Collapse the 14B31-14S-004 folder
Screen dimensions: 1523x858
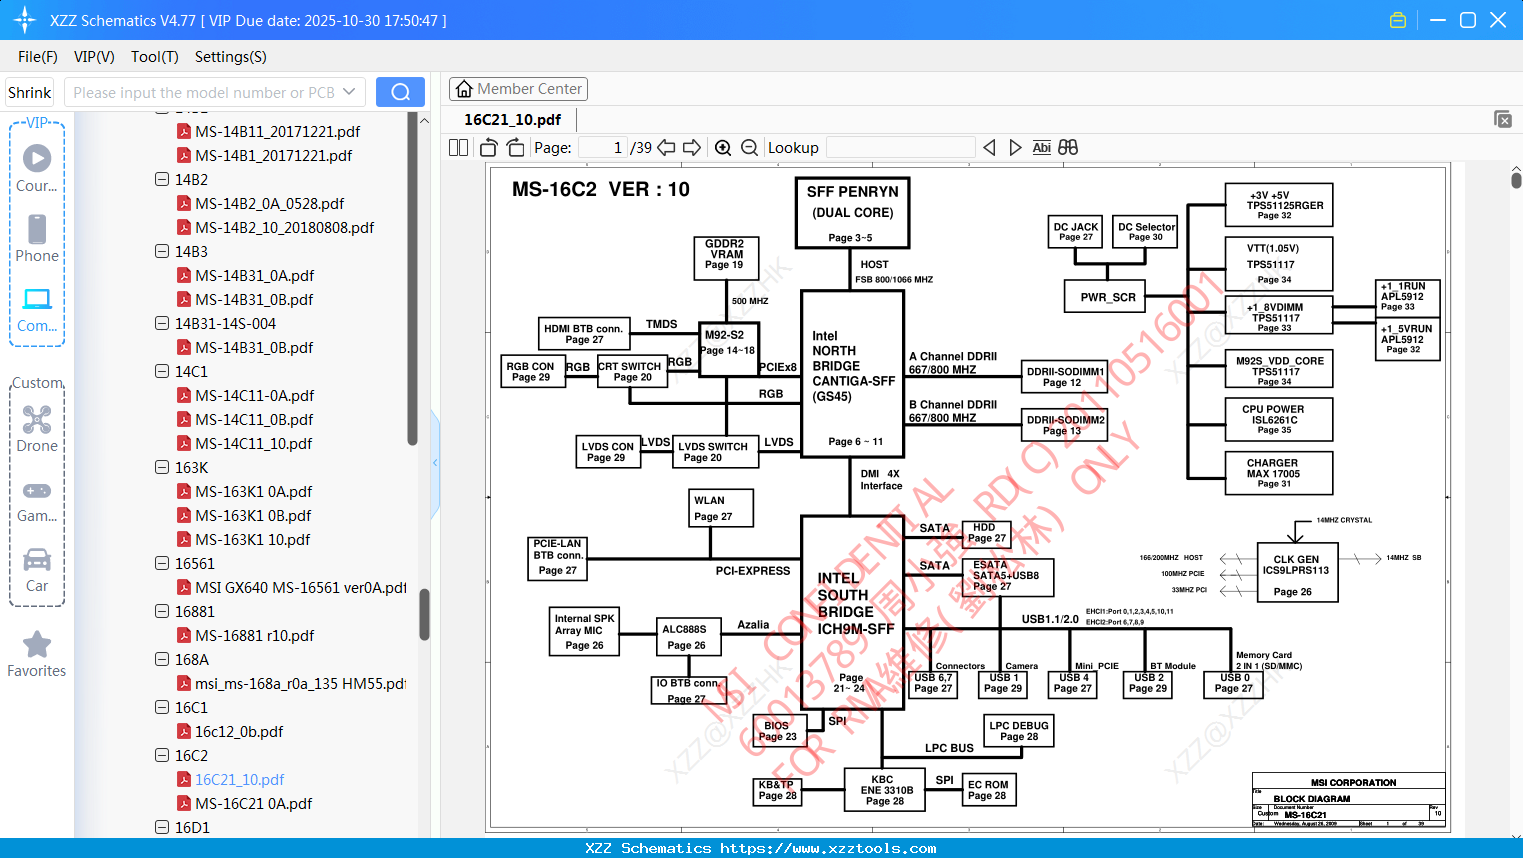point(162,324)
